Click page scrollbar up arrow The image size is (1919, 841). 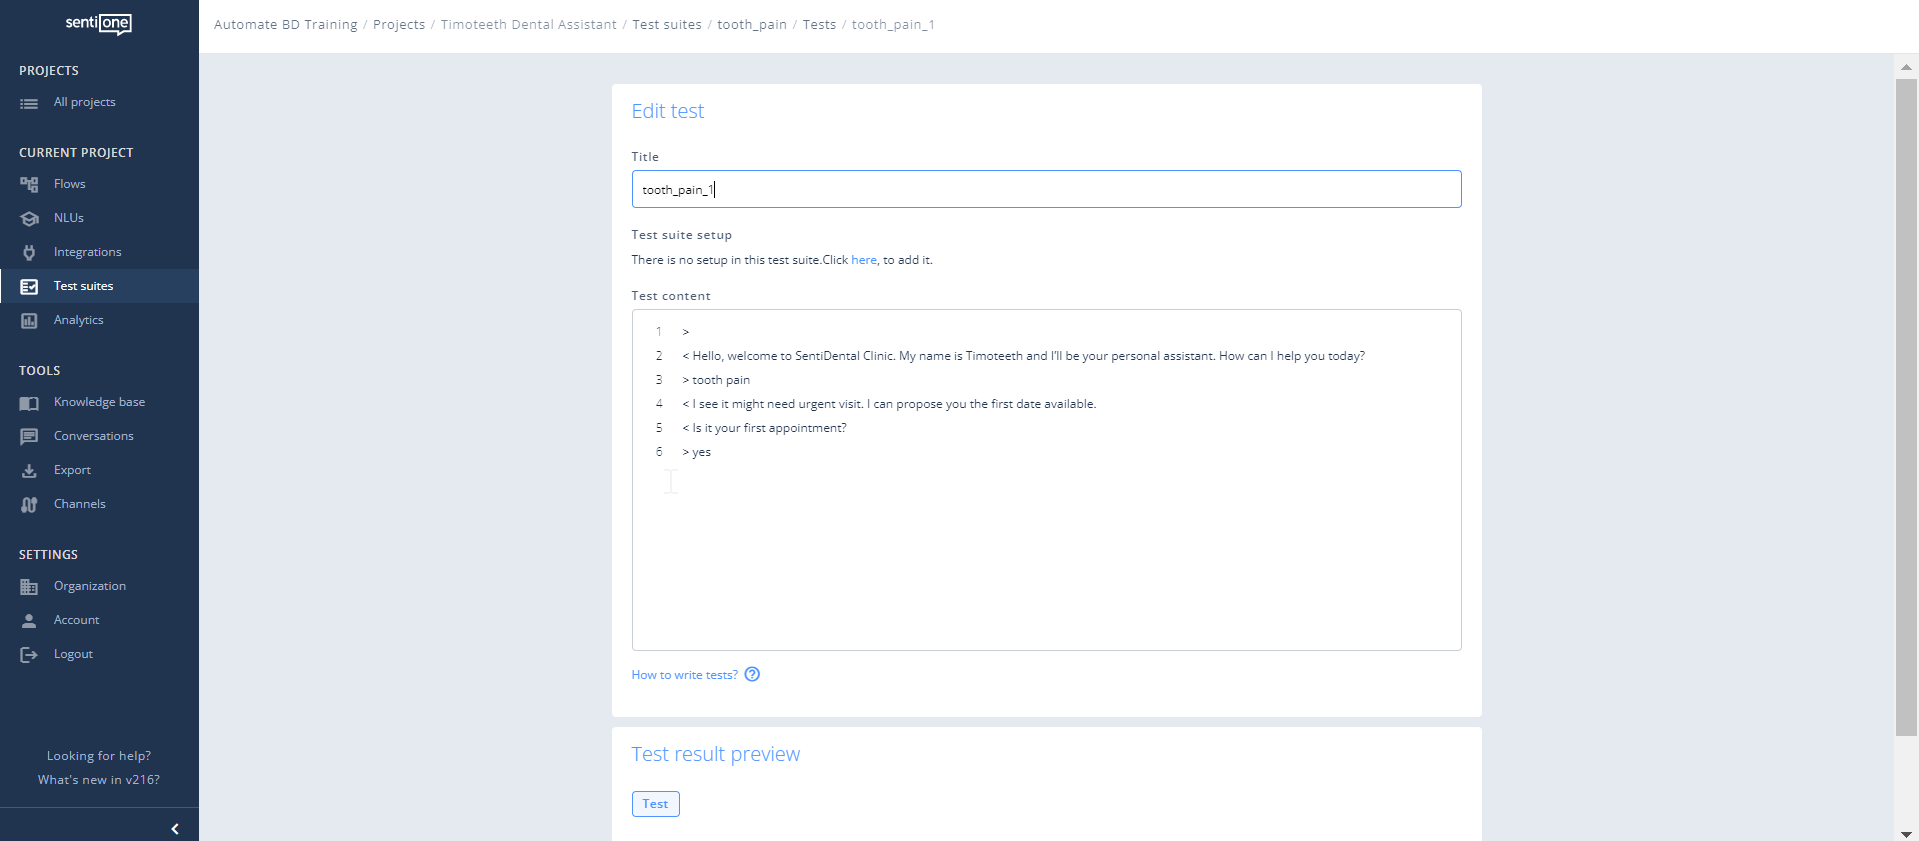[1906, 67]
